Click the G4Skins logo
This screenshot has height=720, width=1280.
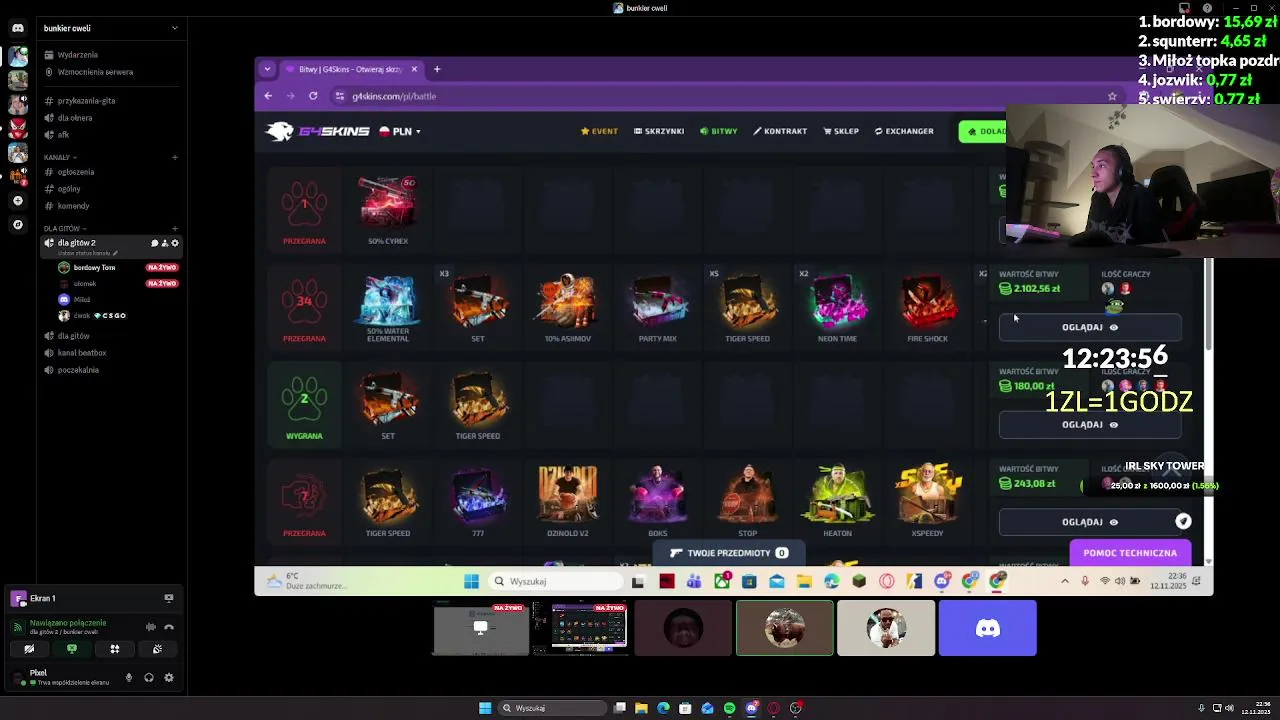318,131
